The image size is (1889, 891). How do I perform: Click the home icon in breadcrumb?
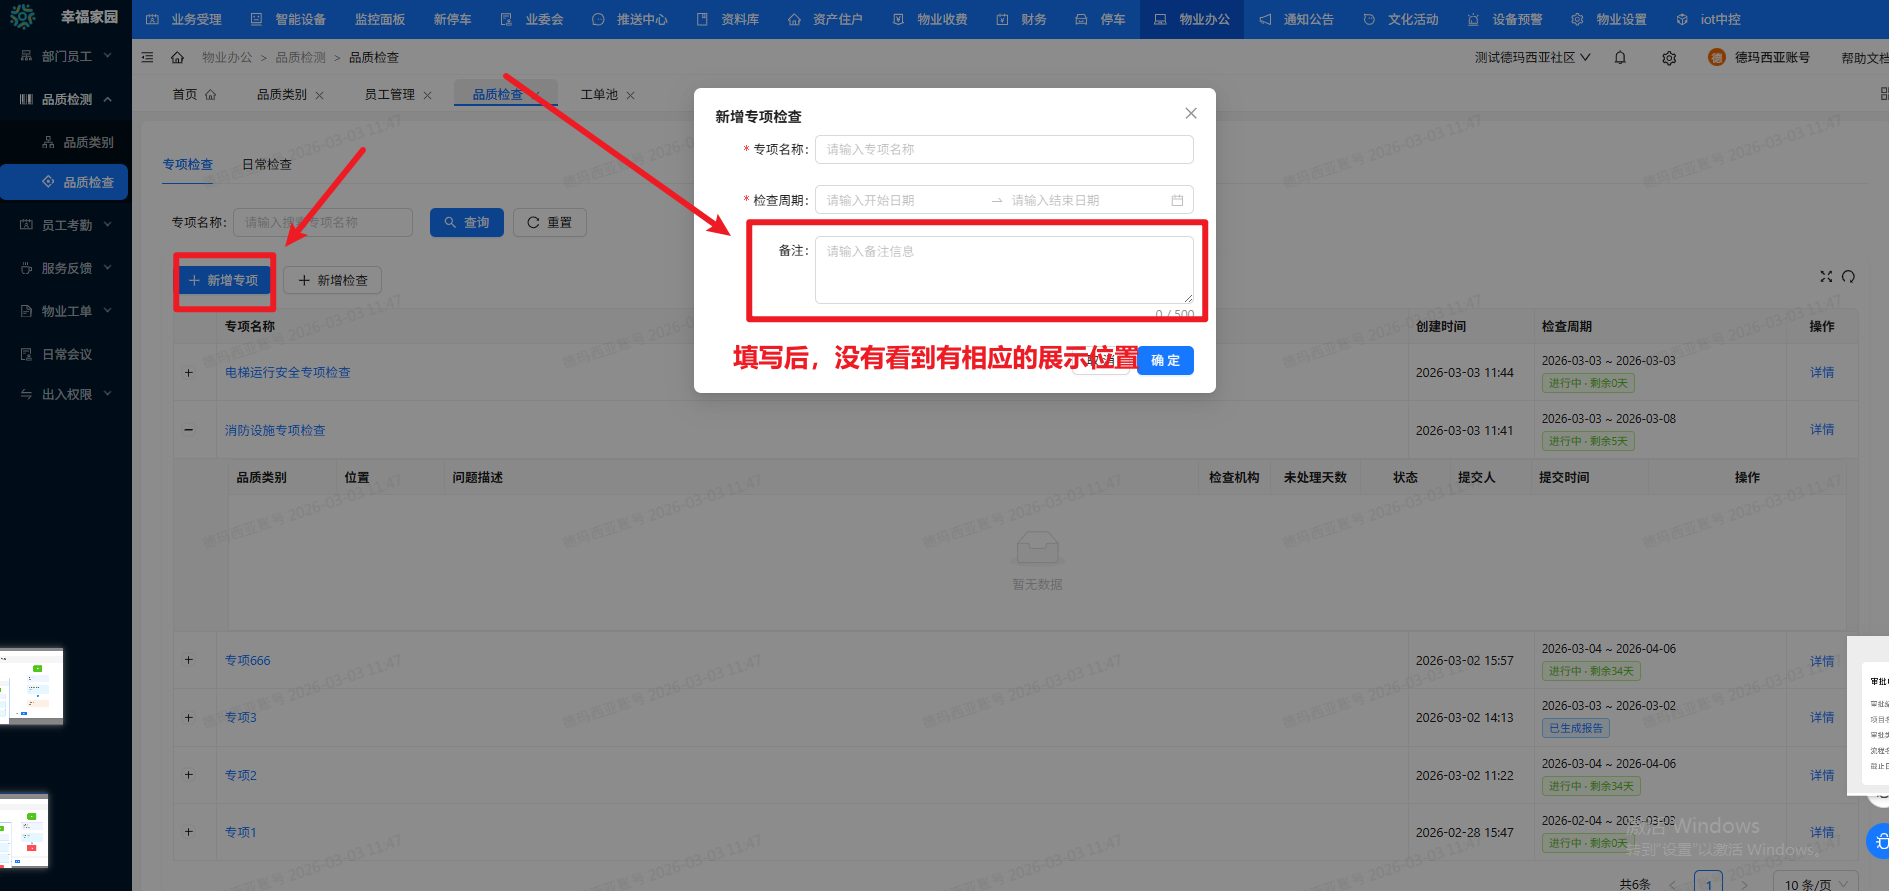pyautogui.click(x=178, y=58)
